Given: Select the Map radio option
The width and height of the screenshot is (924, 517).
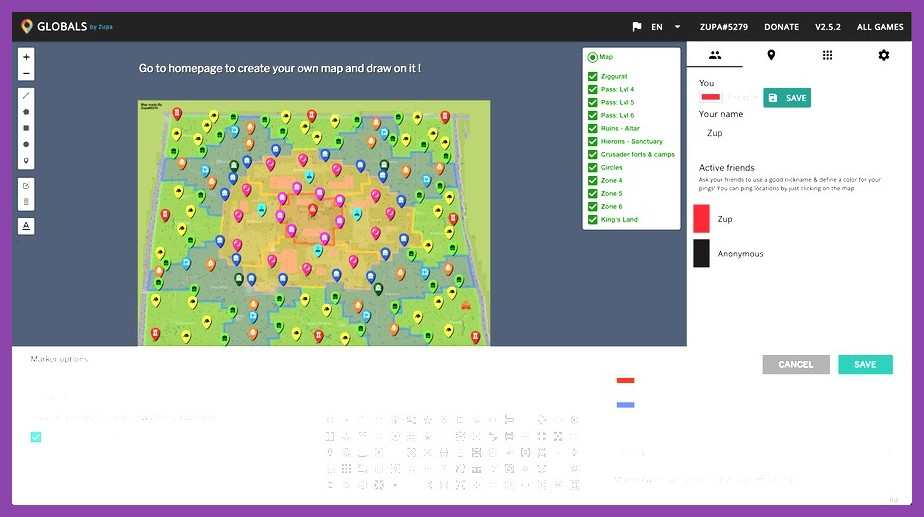Looking at the screenshot, I should click(x=592, y=57).
